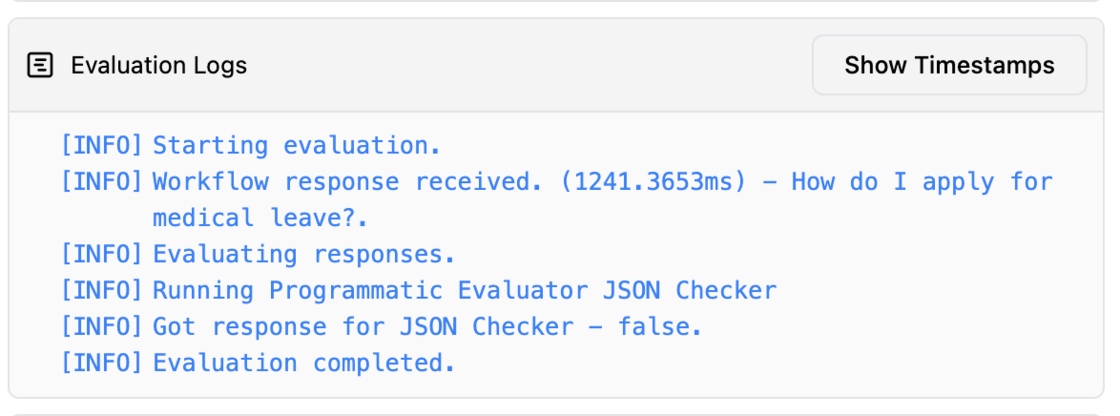This screenshot has height=416, width=1120.
Task: Toggle the Show Timestamps button
Action: 949,65
